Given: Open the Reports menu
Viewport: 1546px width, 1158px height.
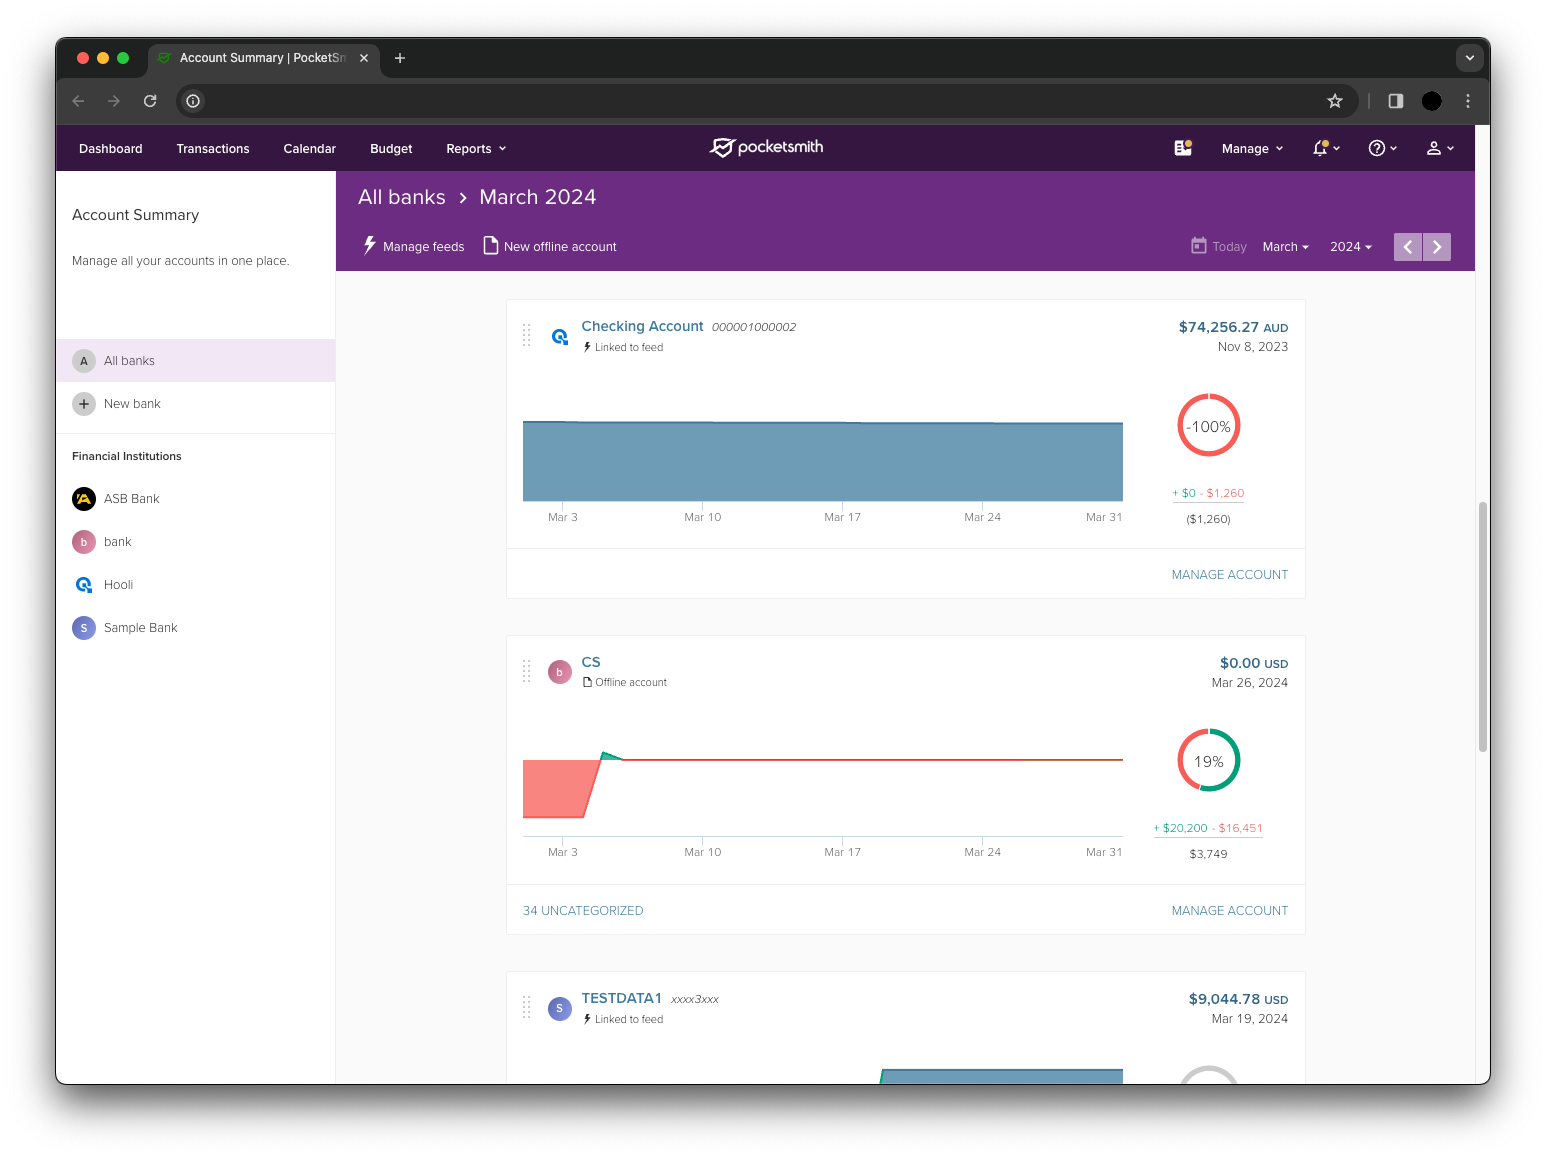Looking at the screenshot, I should tap(476, 149).
